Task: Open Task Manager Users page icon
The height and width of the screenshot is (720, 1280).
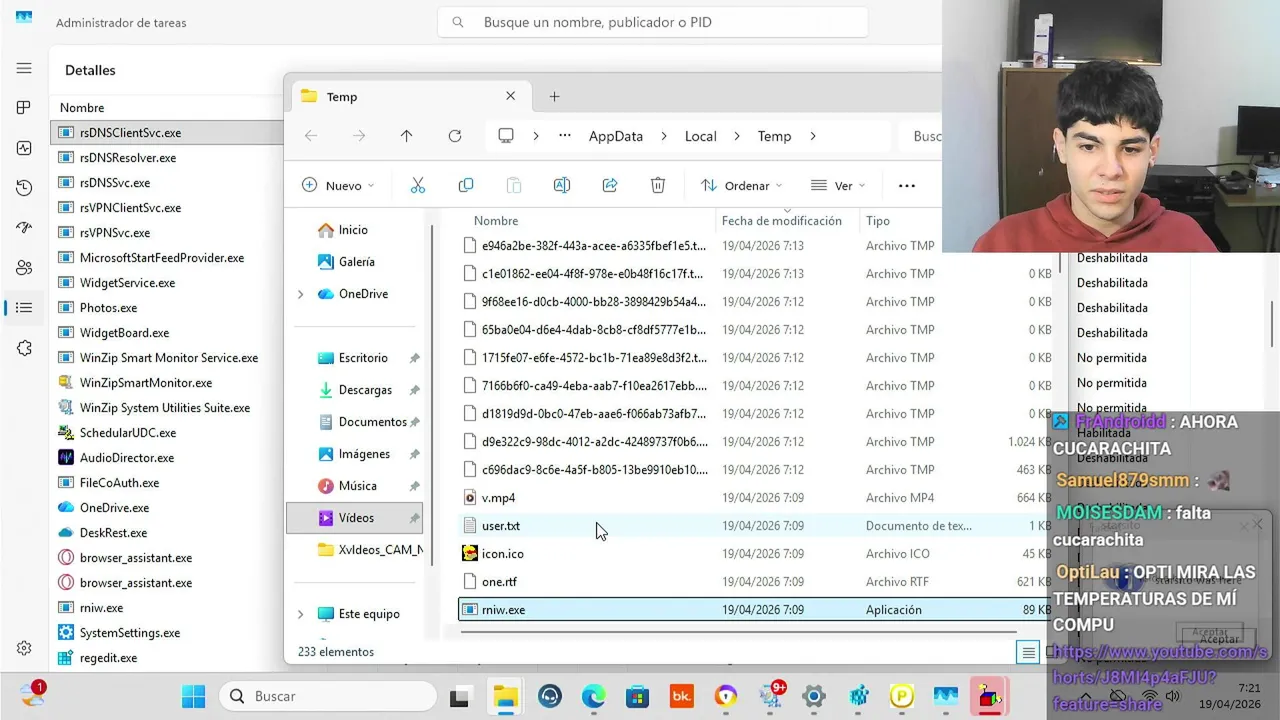Action: coord(24,268)
